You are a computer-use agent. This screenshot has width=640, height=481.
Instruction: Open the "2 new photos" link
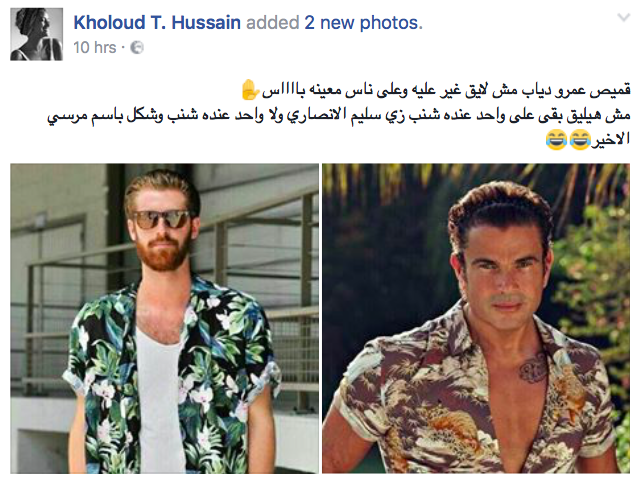pyautogui.click(x=362, y=22)
